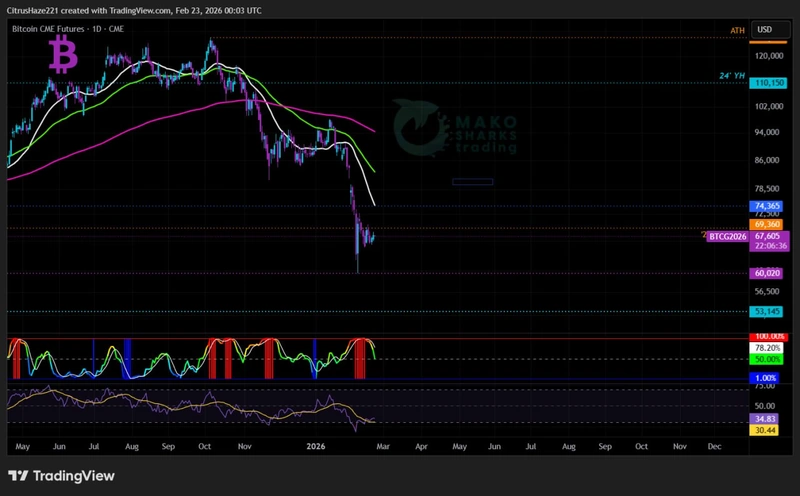
Task: Click the Bitcoin CME Futures chart title
Action: click(66, 29)
